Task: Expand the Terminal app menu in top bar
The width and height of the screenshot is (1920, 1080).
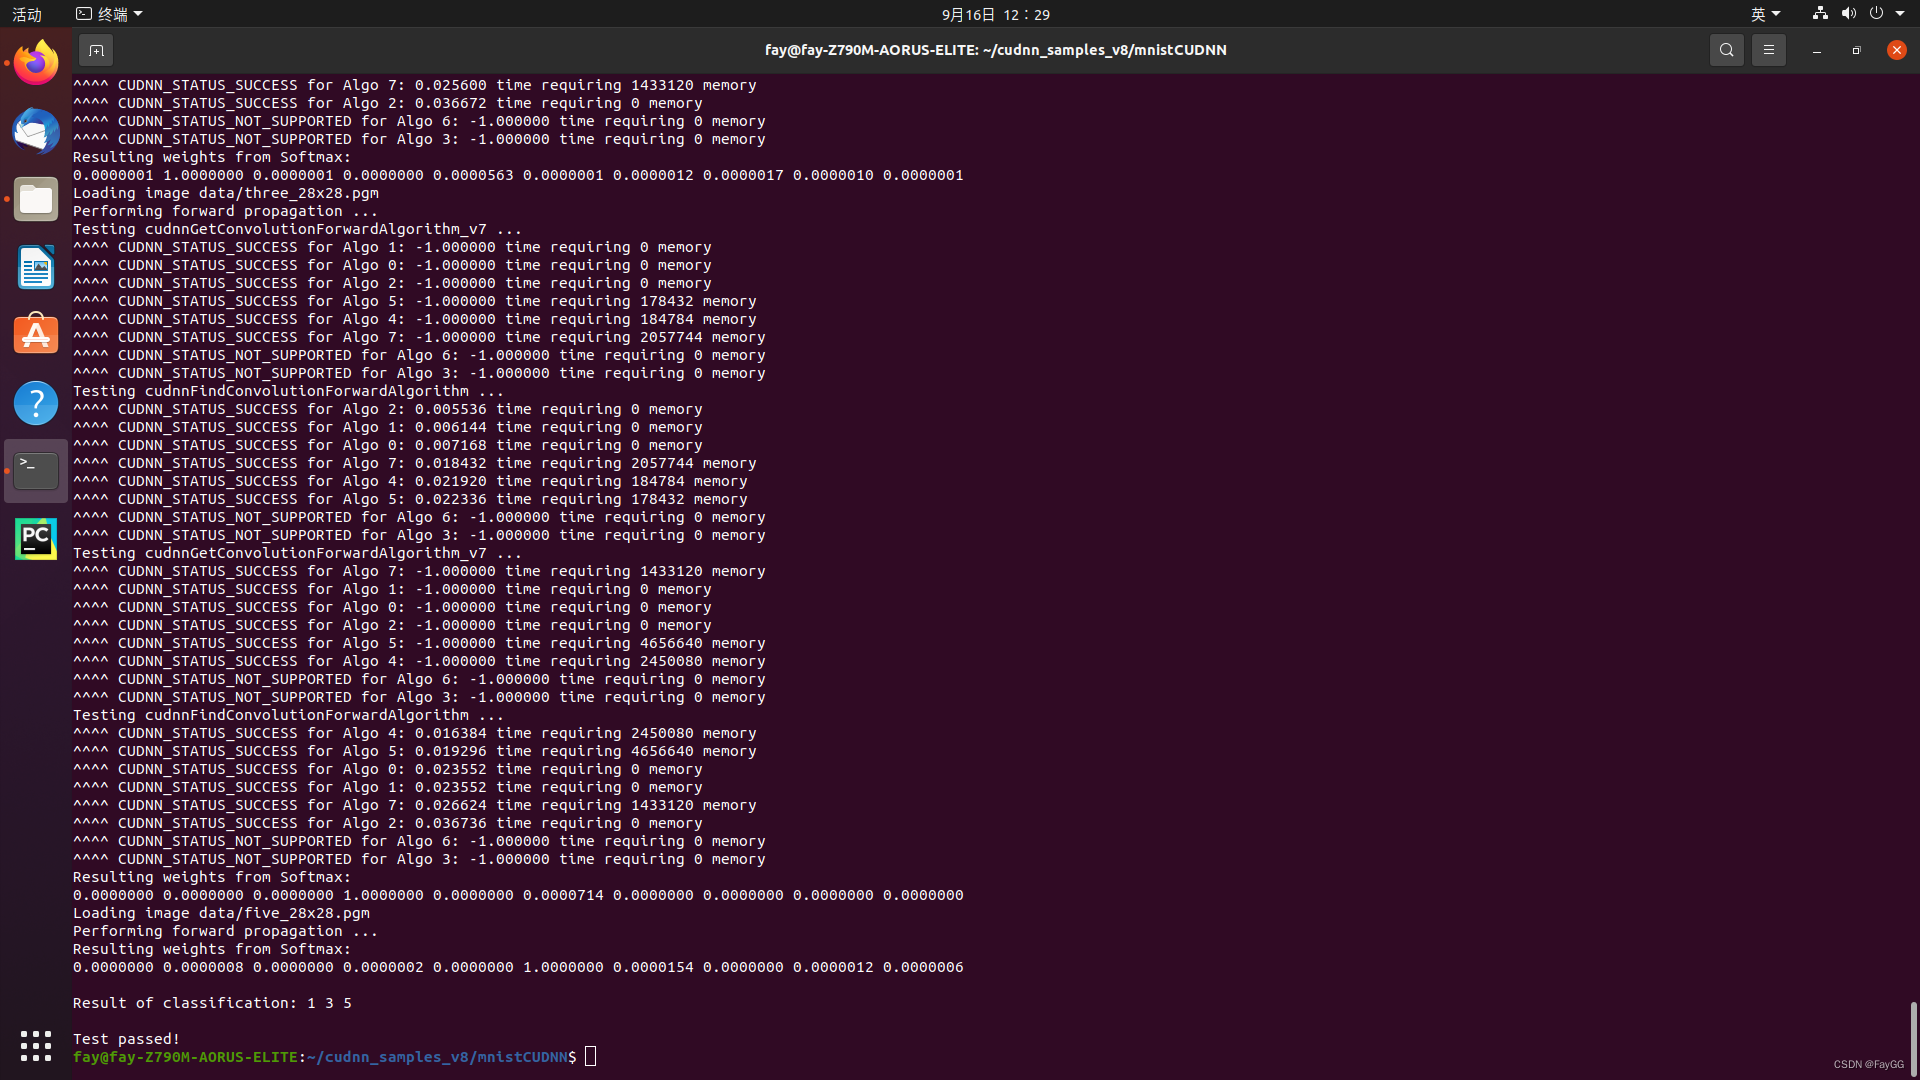Action: point(110,14)
